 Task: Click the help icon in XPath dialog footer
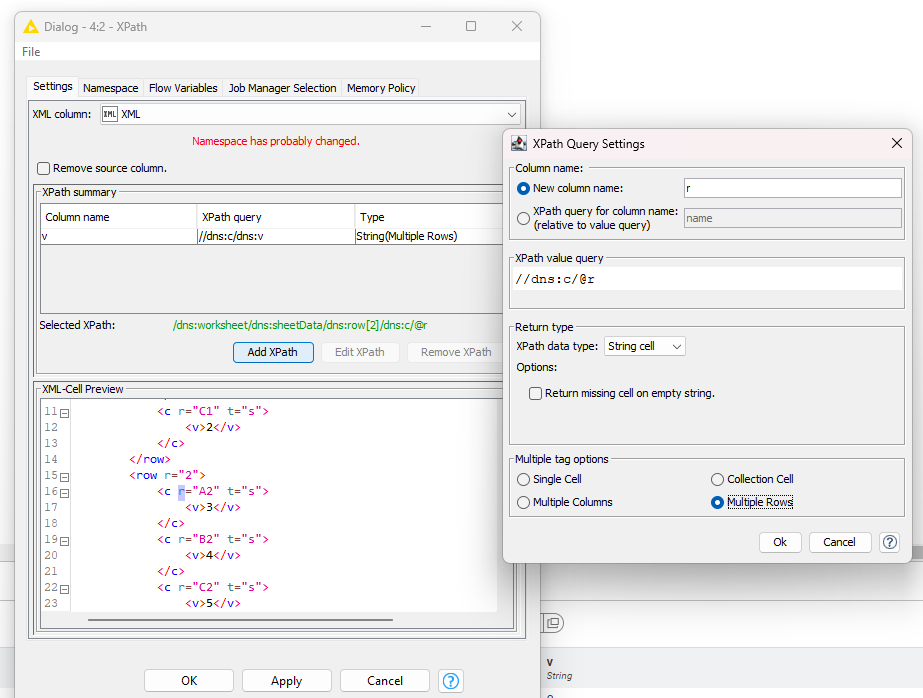[x=451, y=681]
